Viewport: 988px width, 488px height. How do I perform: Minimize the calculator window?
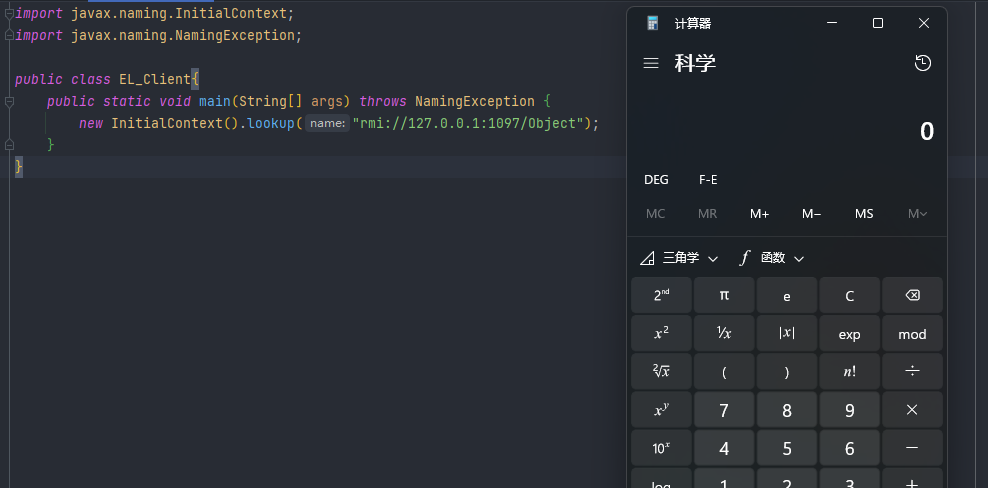tap(832, 23)
